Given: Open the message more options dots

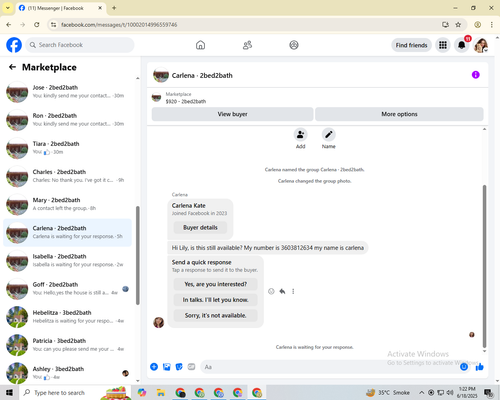Looking at the screenshot, I should [x=293, y=291].
